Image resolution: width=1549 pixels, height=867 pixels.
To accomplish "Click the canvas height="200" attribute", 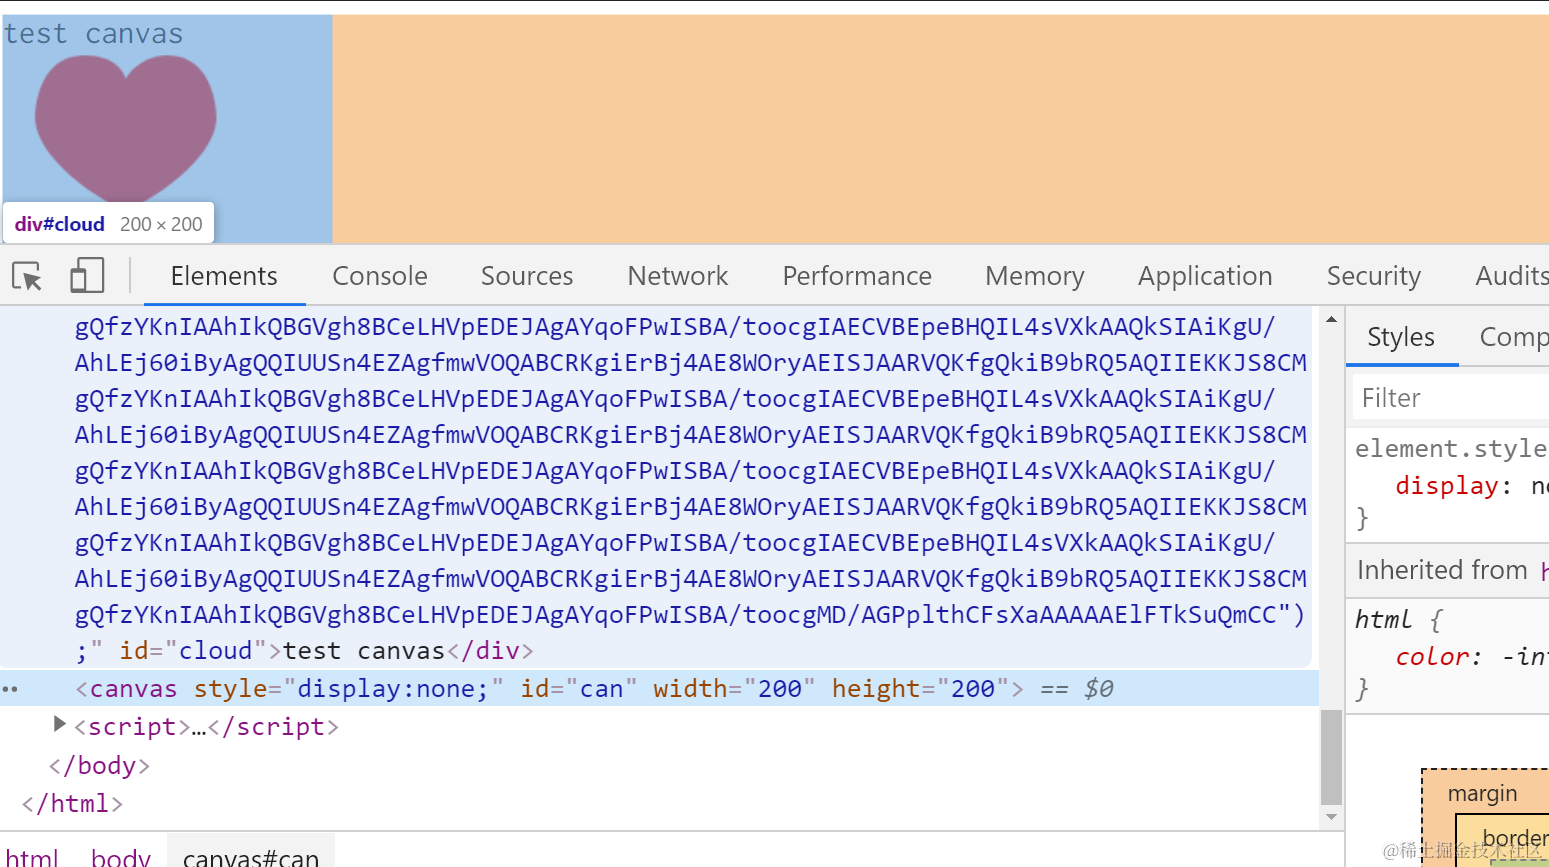I will (x=921, y=688).
